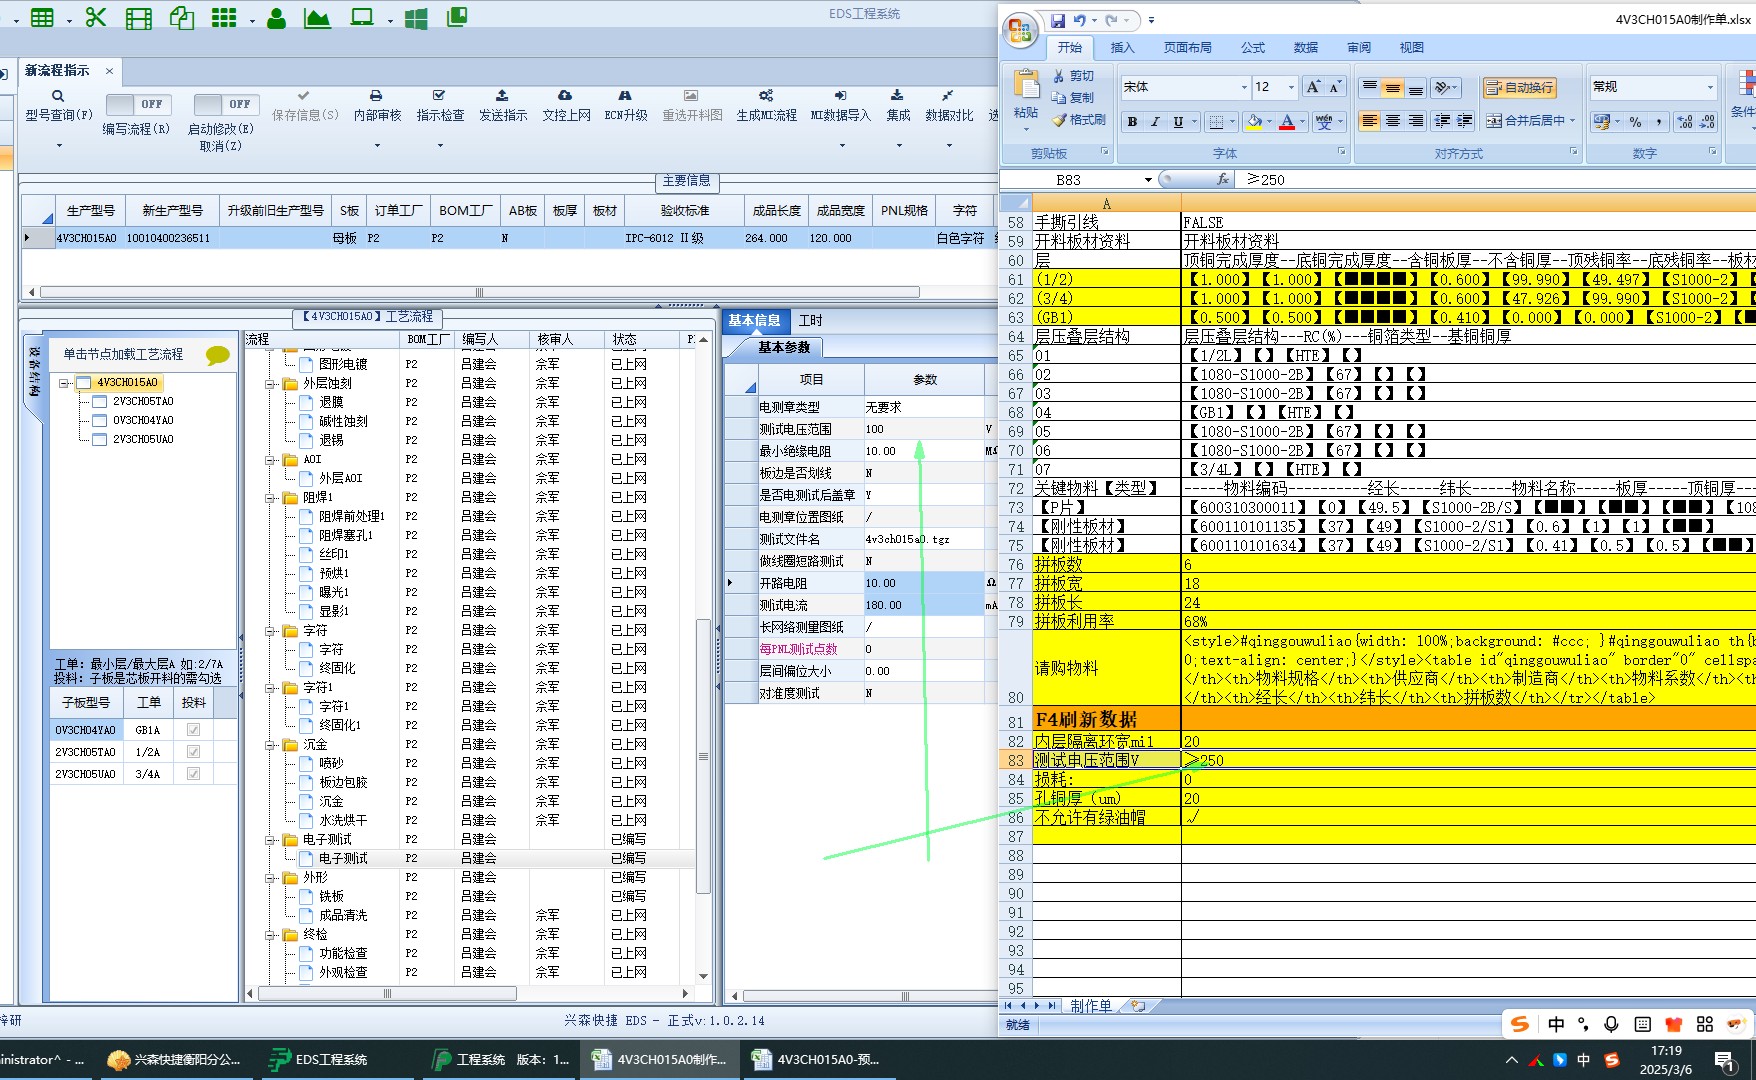Open the 内部审核 dropdown arrow

377,146
